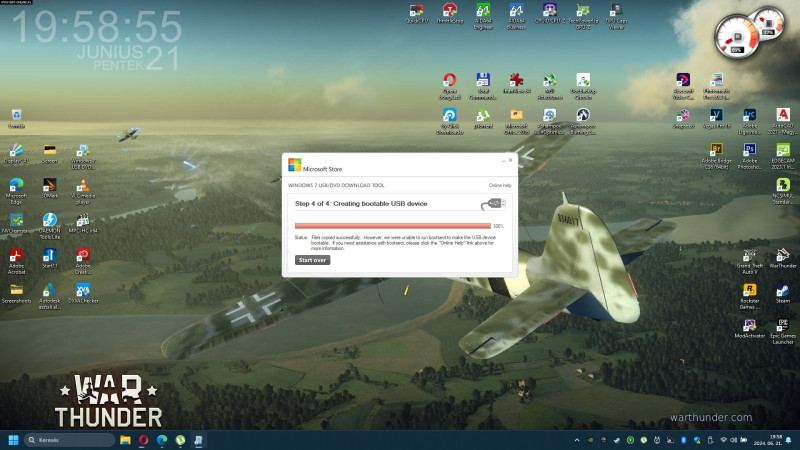Open File Explorer from taskbar

125,440
